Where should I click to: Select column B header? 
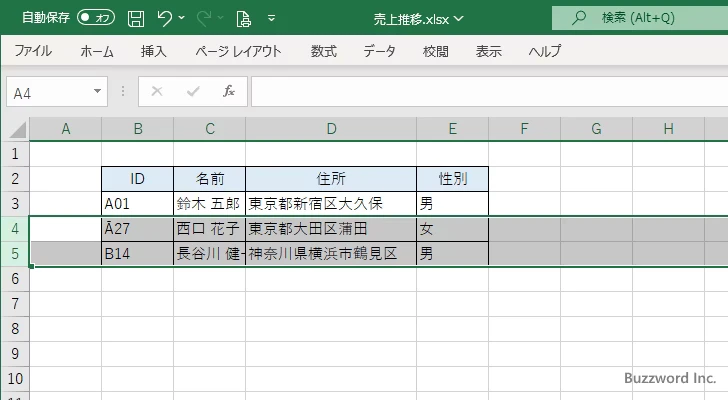click(x=137, y=129)
